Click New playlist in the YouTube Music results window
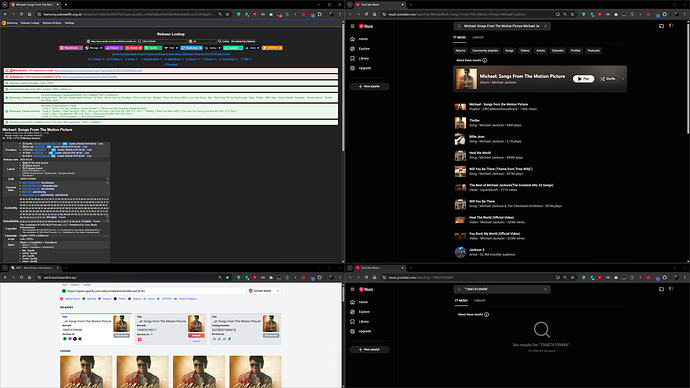The height and width of the screenshot is (388, 690). pos(369,86)
